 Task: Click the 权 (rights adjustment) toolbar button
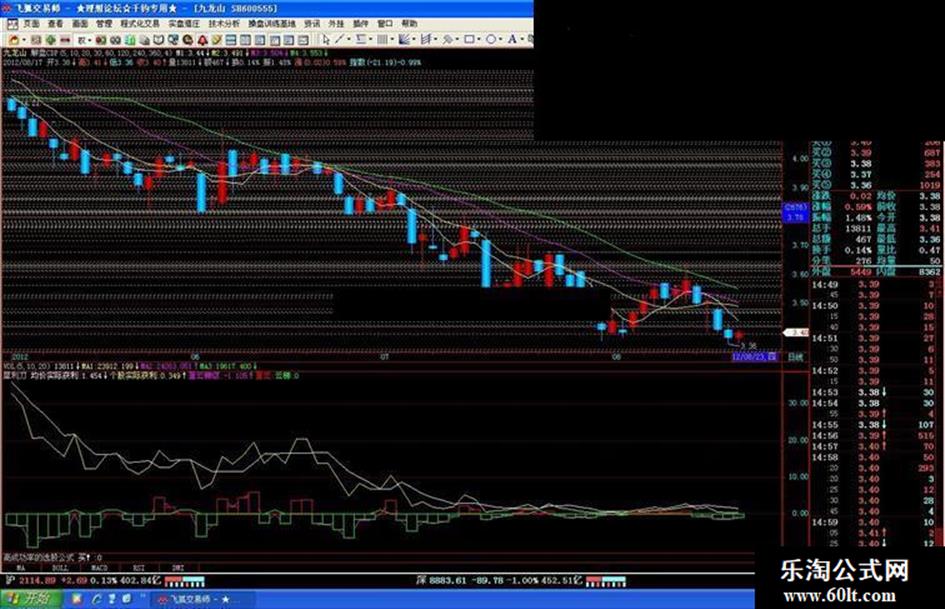point(81,40)
